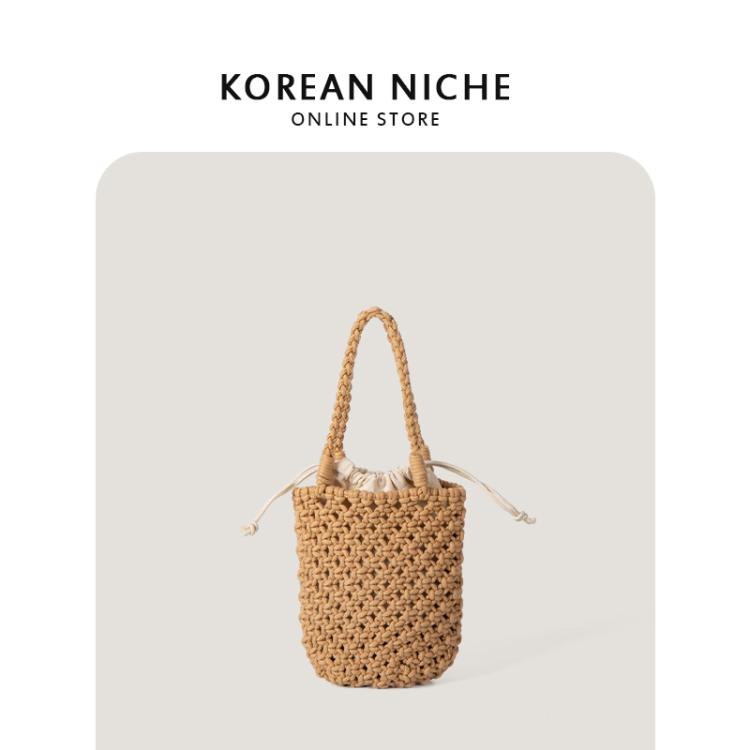Click the left handle ring connector

click(326, 466)
